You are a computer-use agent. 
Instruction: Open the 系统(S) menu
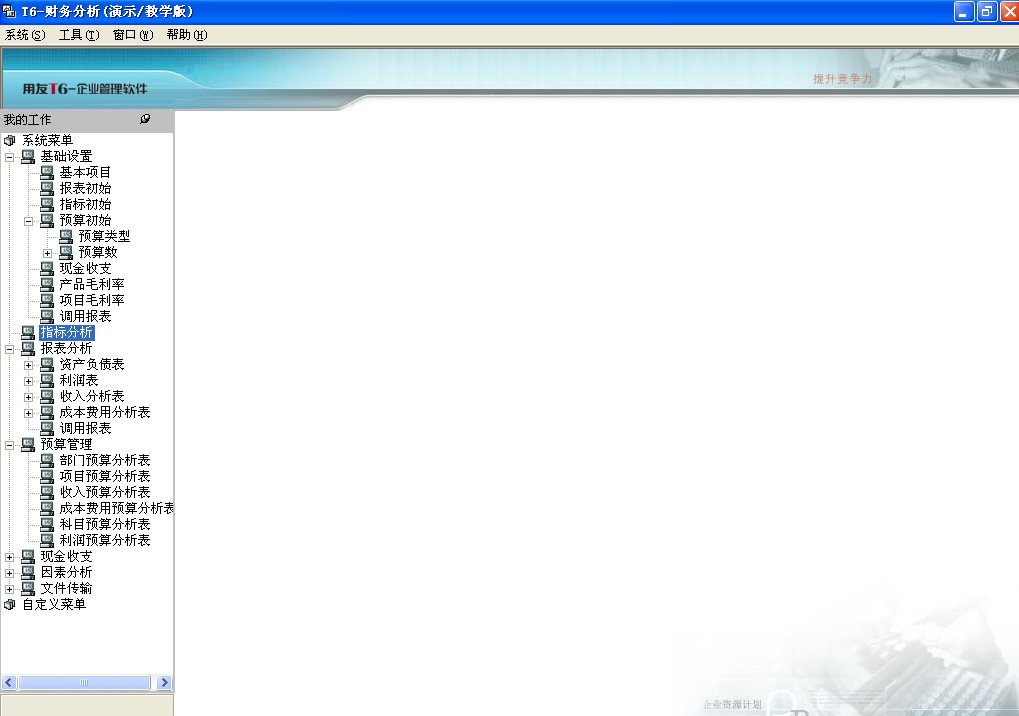25,35
